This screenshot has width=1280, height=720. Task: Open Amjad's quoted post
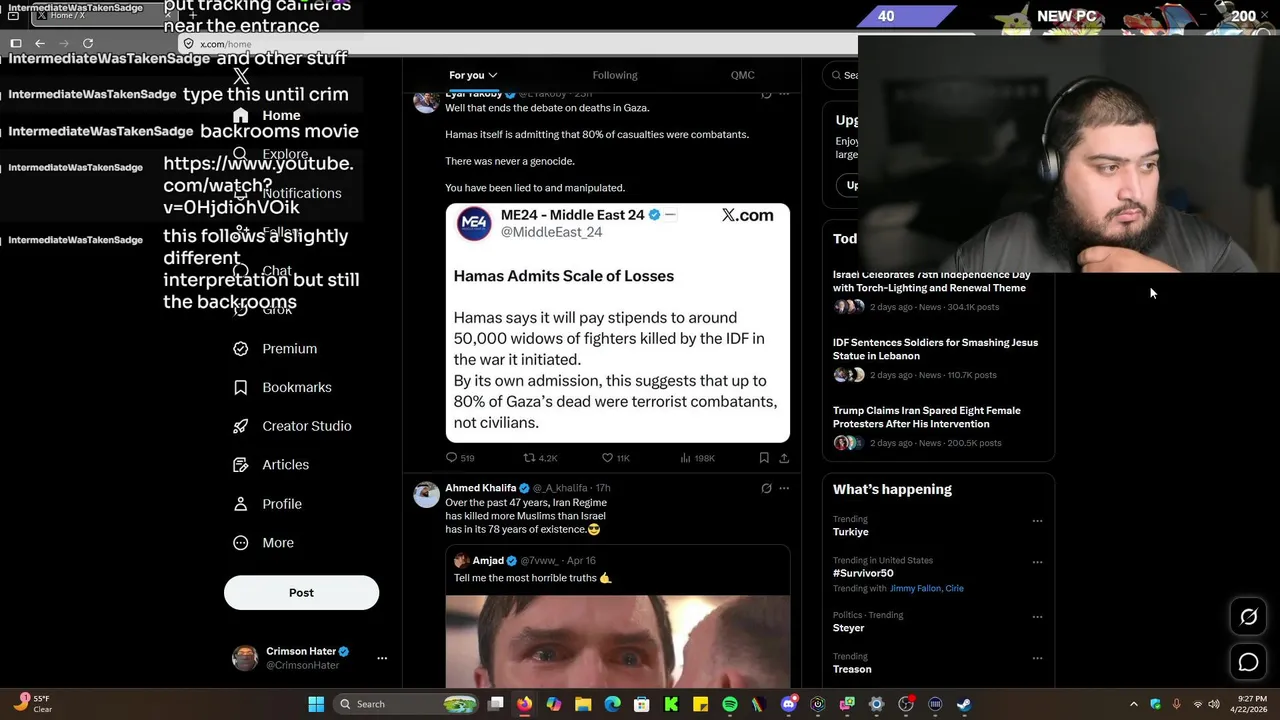click(x=617, y=615)
